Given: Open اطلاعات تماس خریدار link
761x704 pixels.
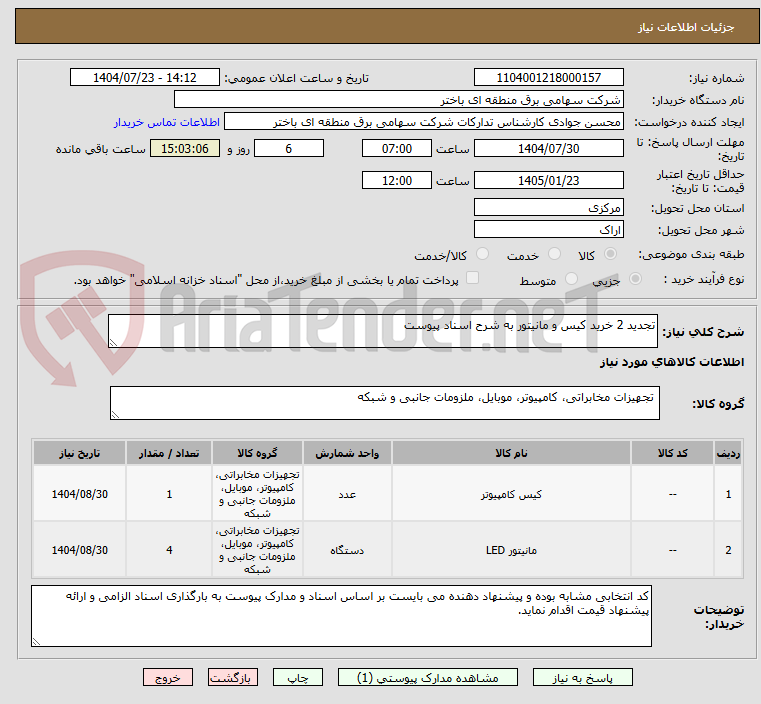Looking at the screenshot, I should (x=166, y=122).
